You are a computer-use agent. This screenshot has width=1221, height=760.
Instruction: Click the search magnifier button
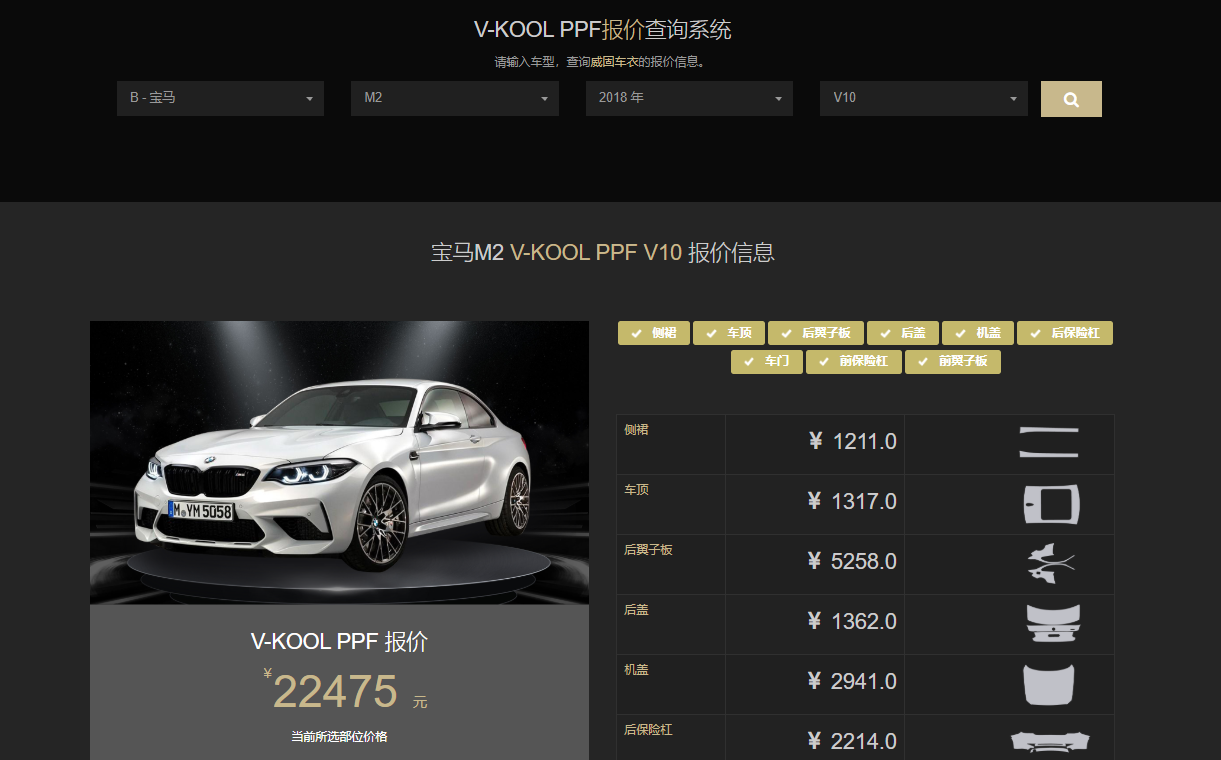point(1071,99)
